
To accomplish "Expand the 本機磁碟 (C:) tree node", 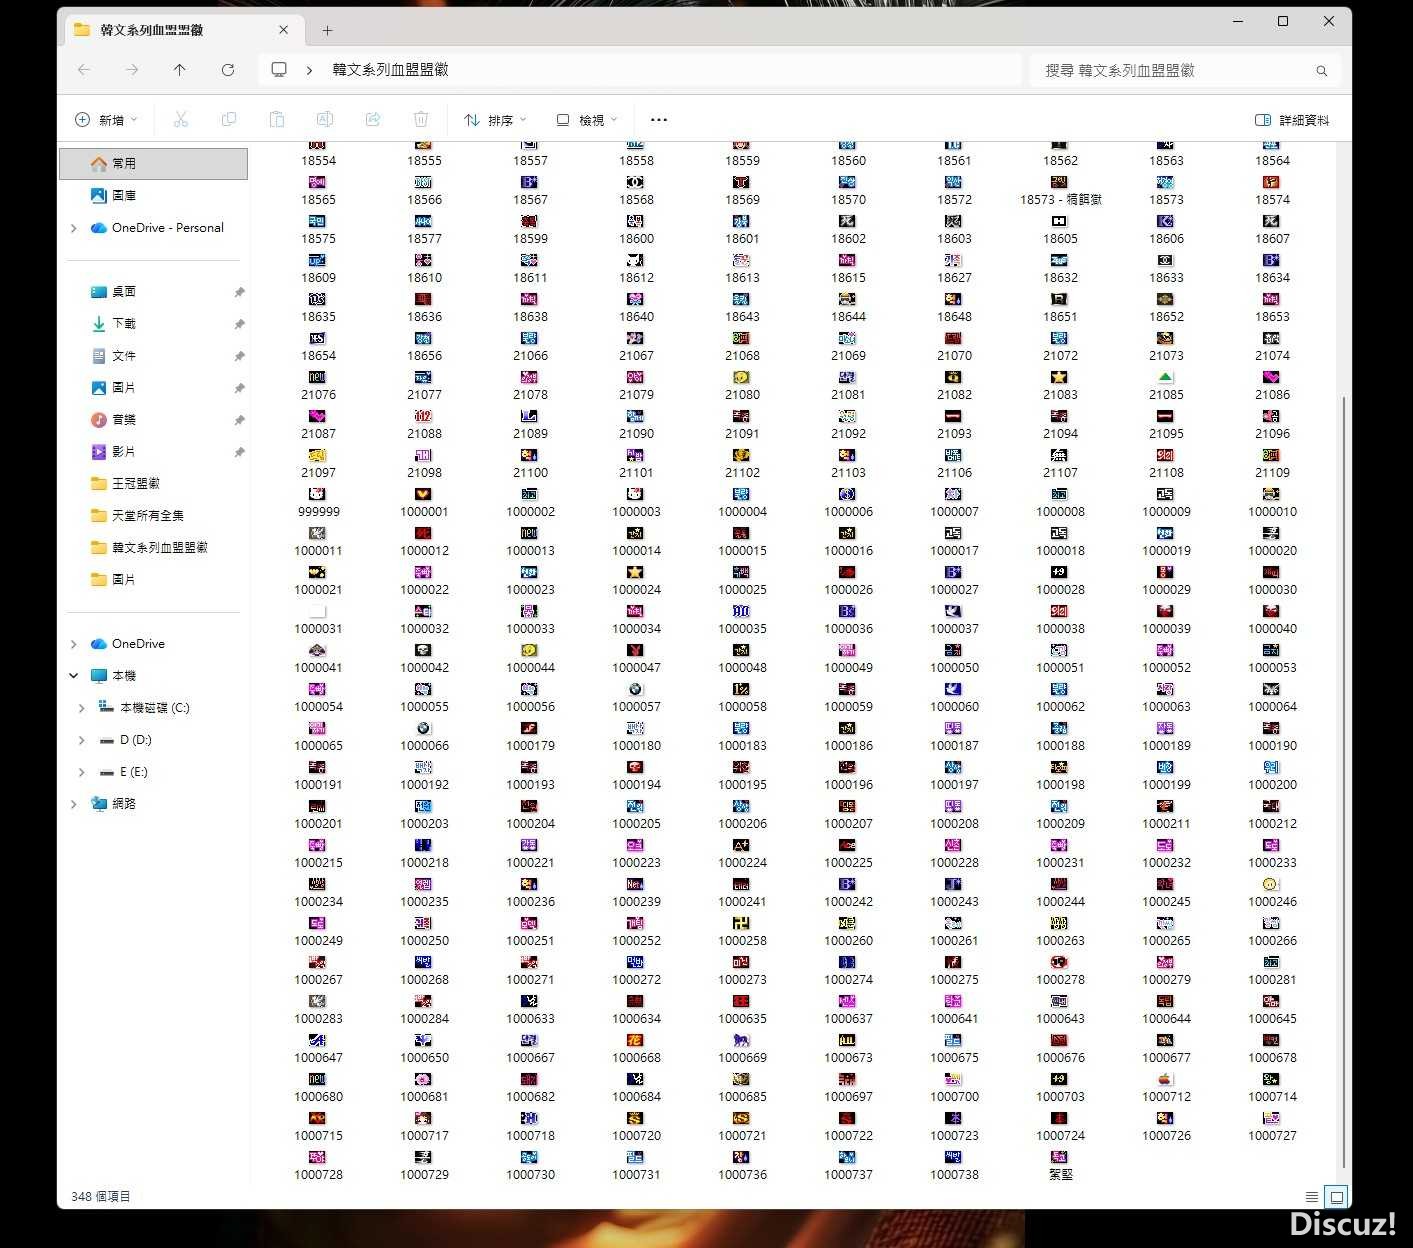I will point(81,708).
